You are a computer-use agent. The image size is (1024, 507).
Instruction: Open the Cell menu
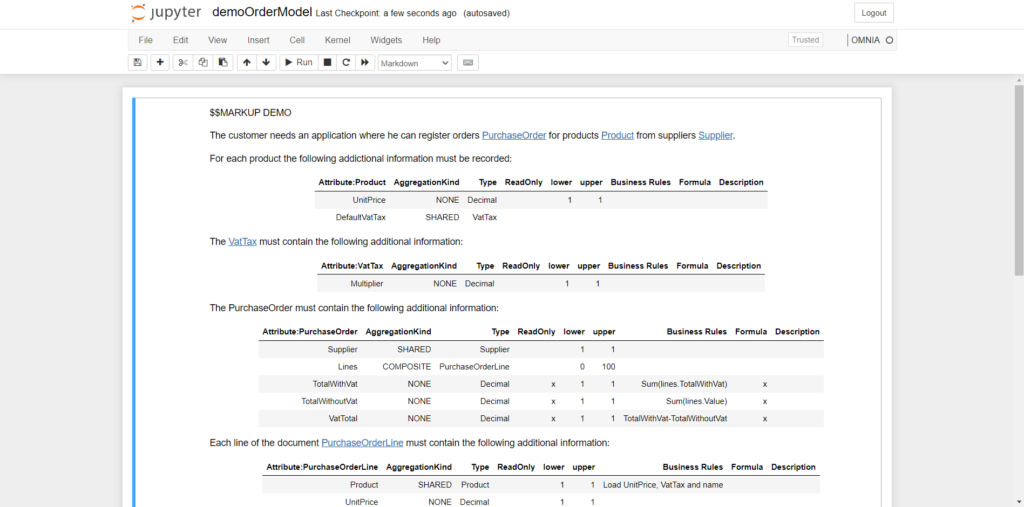(x=297, y=40)
